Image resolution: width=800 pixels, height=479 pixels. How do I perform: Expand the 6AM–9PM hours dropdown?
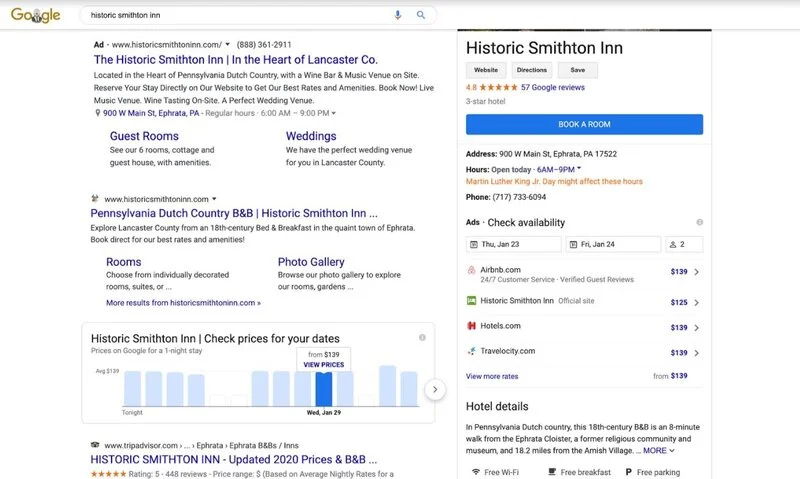[x=579, y=168]
